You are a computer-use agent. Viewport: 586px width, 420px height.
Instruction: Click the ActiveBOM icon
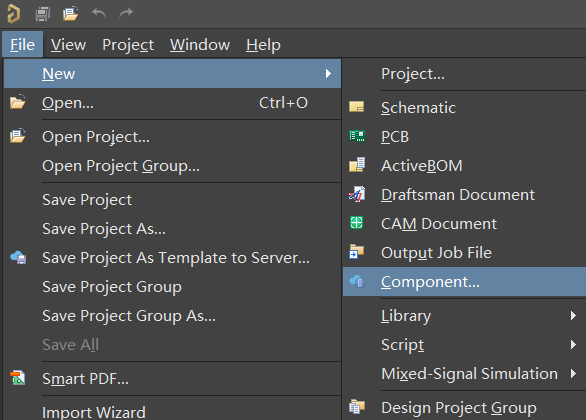pyautogui.click(x=357, y=165)
